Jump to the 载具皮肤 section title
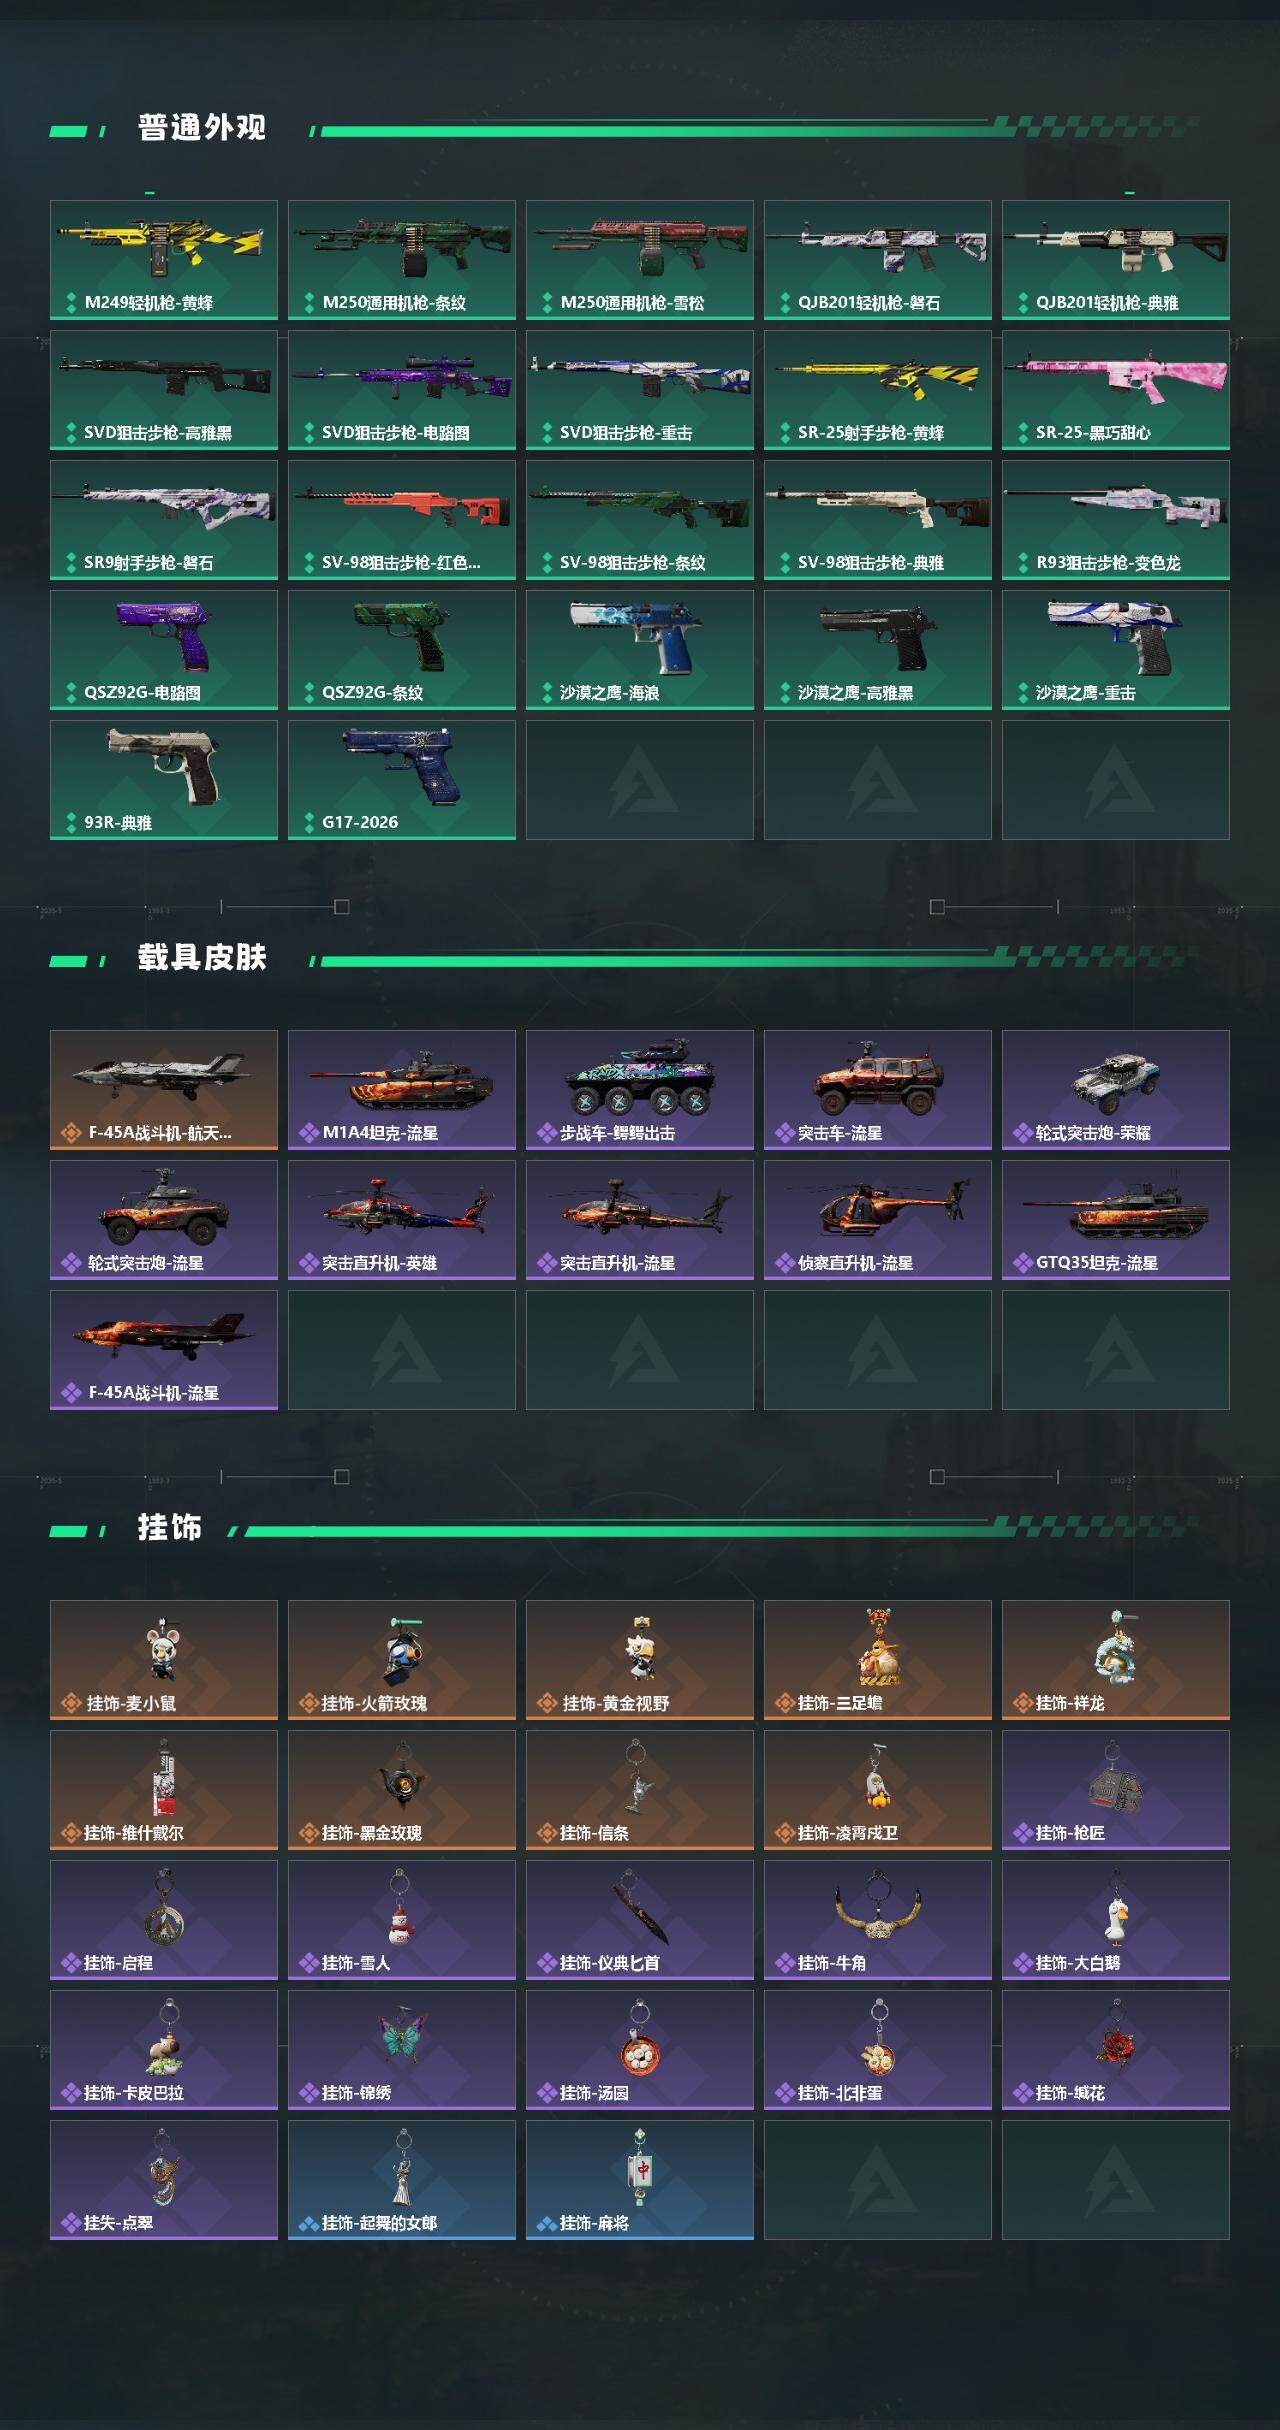Viewport: 1280px width, 2430px height. click(202, 958)
